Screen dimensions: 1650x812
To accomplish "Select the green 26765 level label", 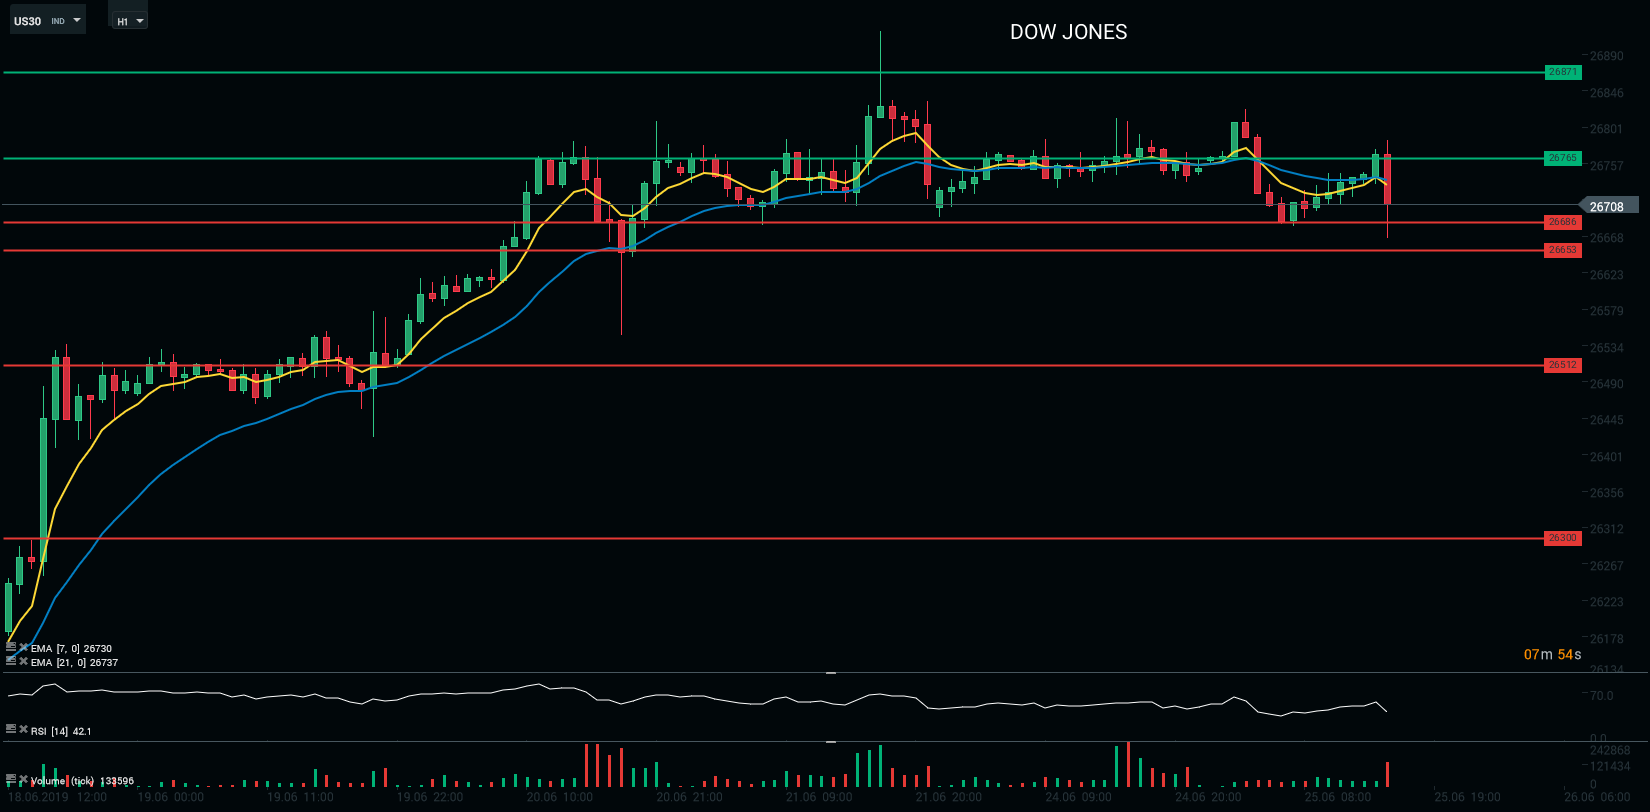I will [x=1563, y=158].
